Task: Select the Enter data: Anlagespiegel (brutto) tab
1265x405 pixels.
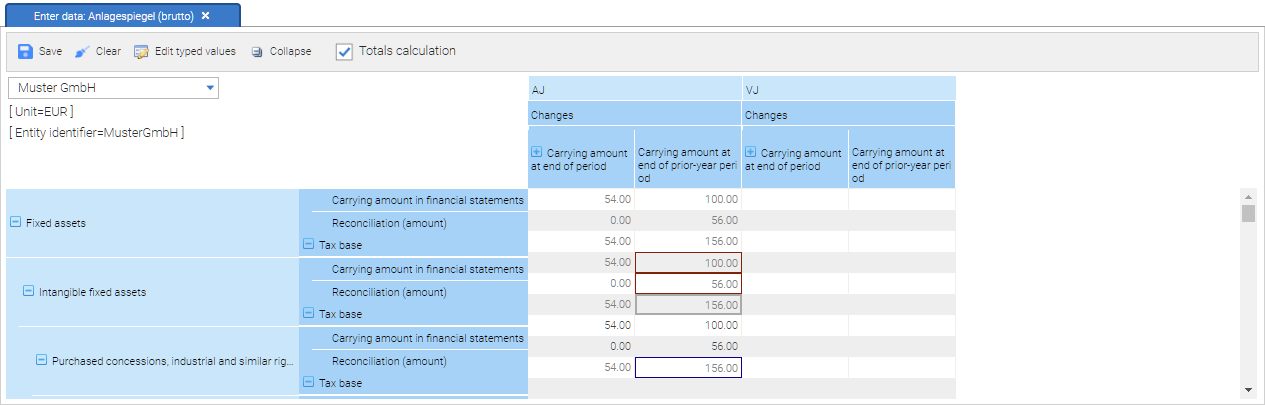Action: click(115, 16)
